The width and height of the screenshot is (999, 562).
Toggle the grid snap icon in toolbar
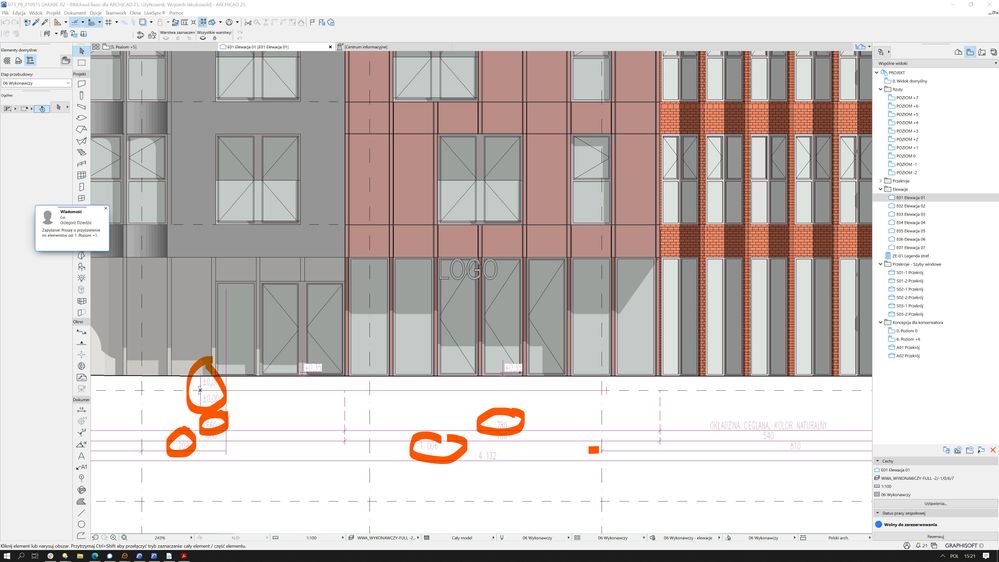coord(108,22)
